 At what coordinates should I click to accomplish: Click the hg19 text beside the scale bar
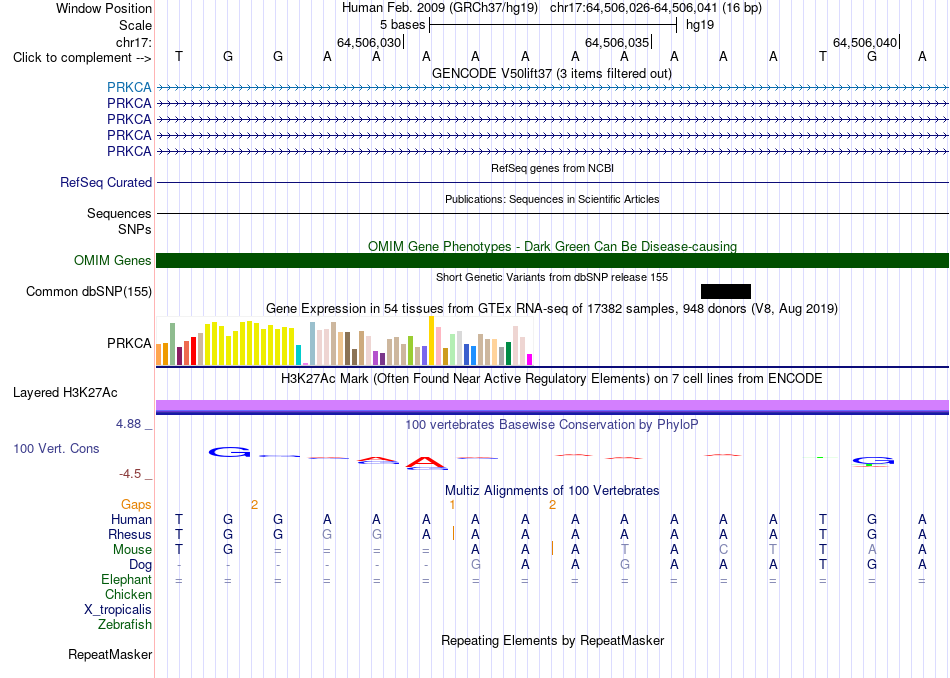click(x=700, y=25)
